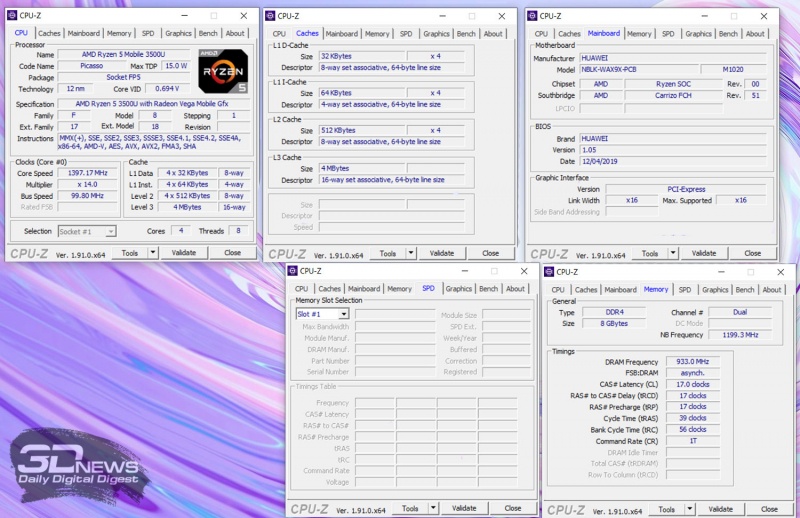
Task: Click the Bank Cycle Time value 56 clocks
Action: [693, 429]
